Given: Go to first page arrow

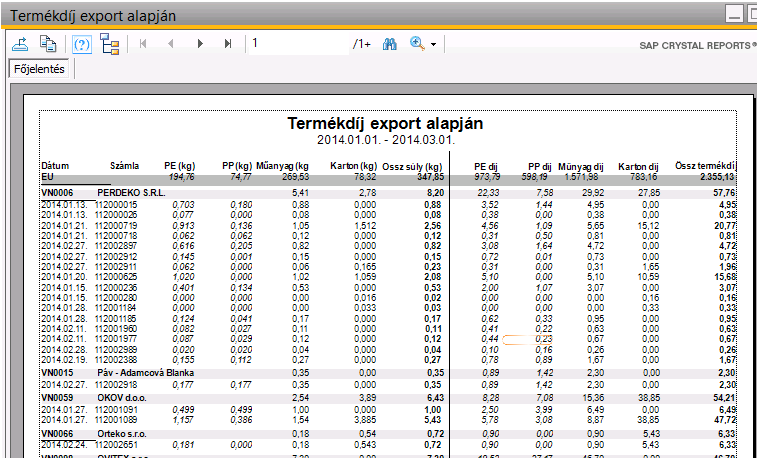Looking at the screenshot, I should 143,44.
